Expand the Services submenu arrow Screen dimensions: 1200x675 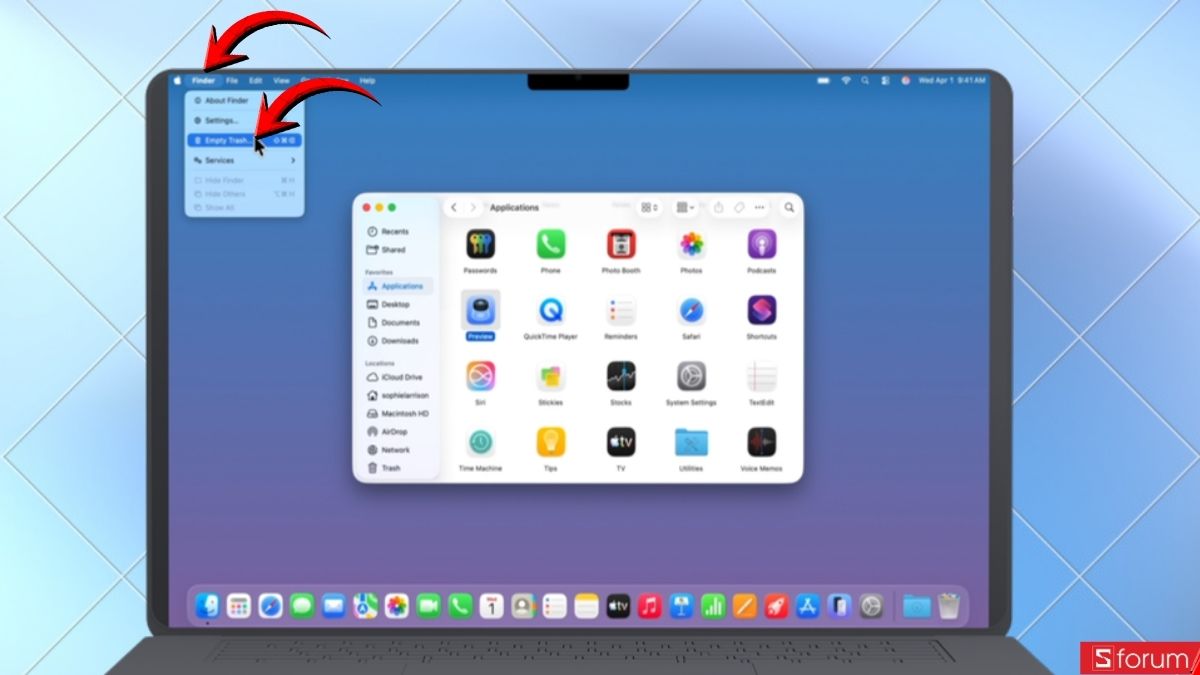pyautogui.click(x=293, y=160)
